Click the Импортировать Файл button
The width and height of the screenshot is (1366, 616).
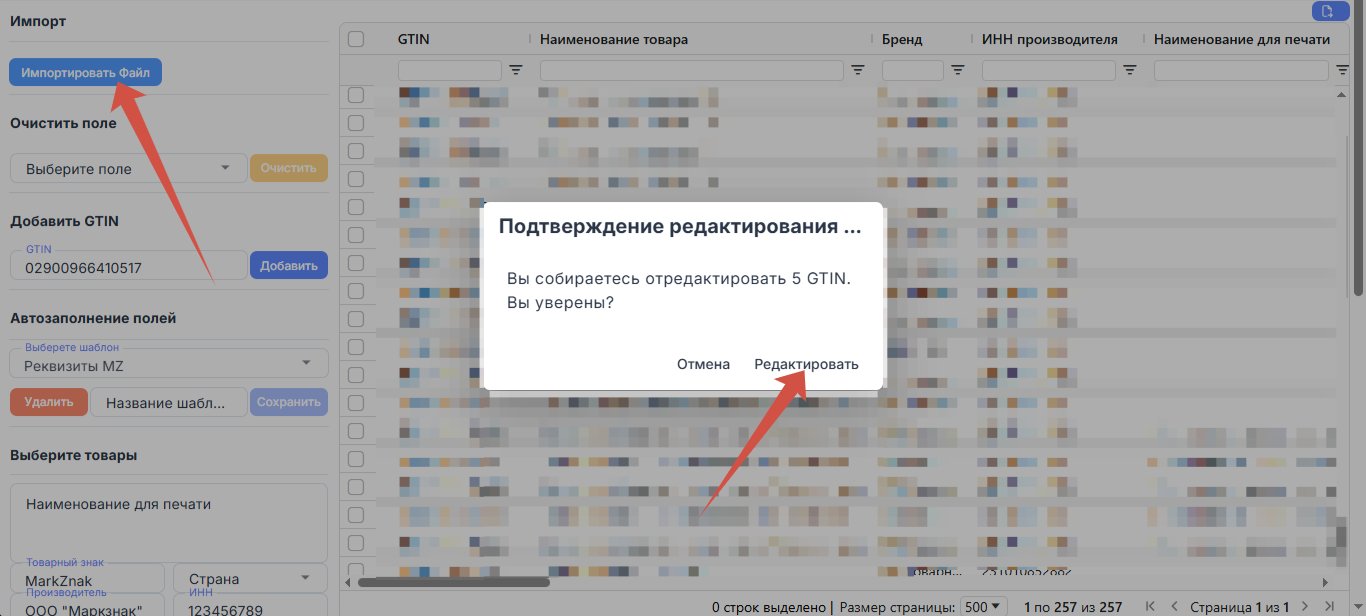[85, 73]
